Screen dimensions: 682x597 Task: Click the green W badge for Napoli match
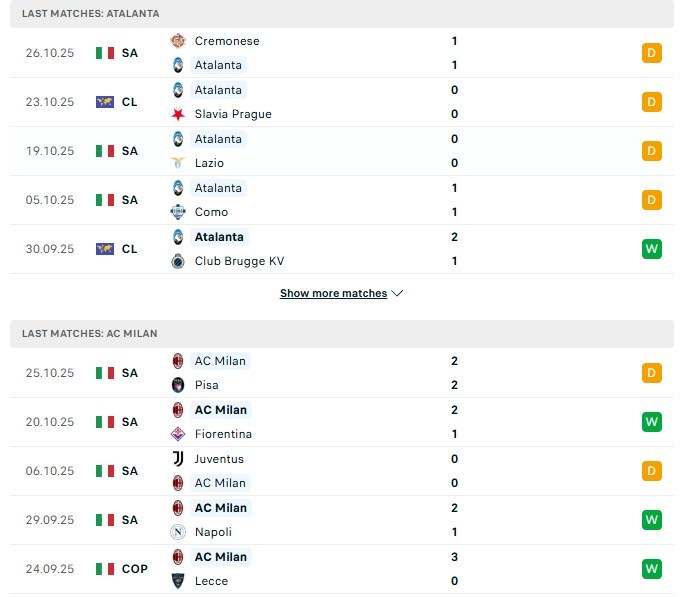click(652, 520)
